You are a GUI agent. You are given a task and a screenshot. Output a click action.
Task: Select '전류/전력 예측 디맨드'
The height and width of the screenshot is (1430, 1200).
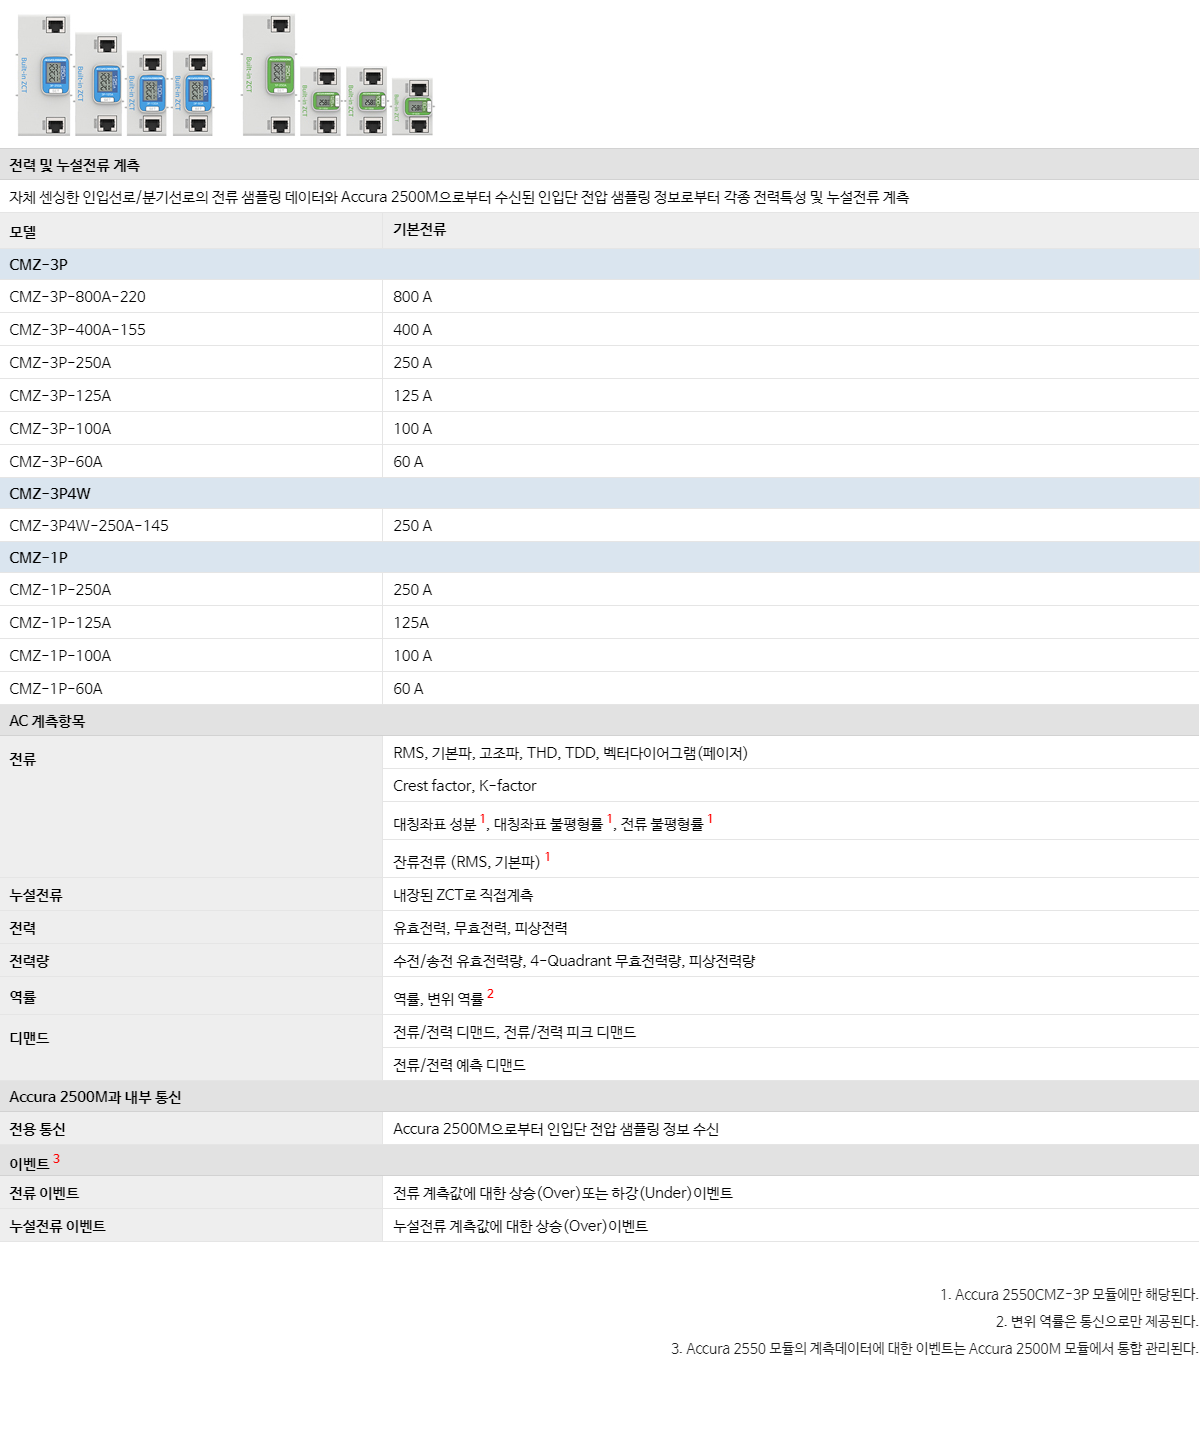tap(459, 1065)
